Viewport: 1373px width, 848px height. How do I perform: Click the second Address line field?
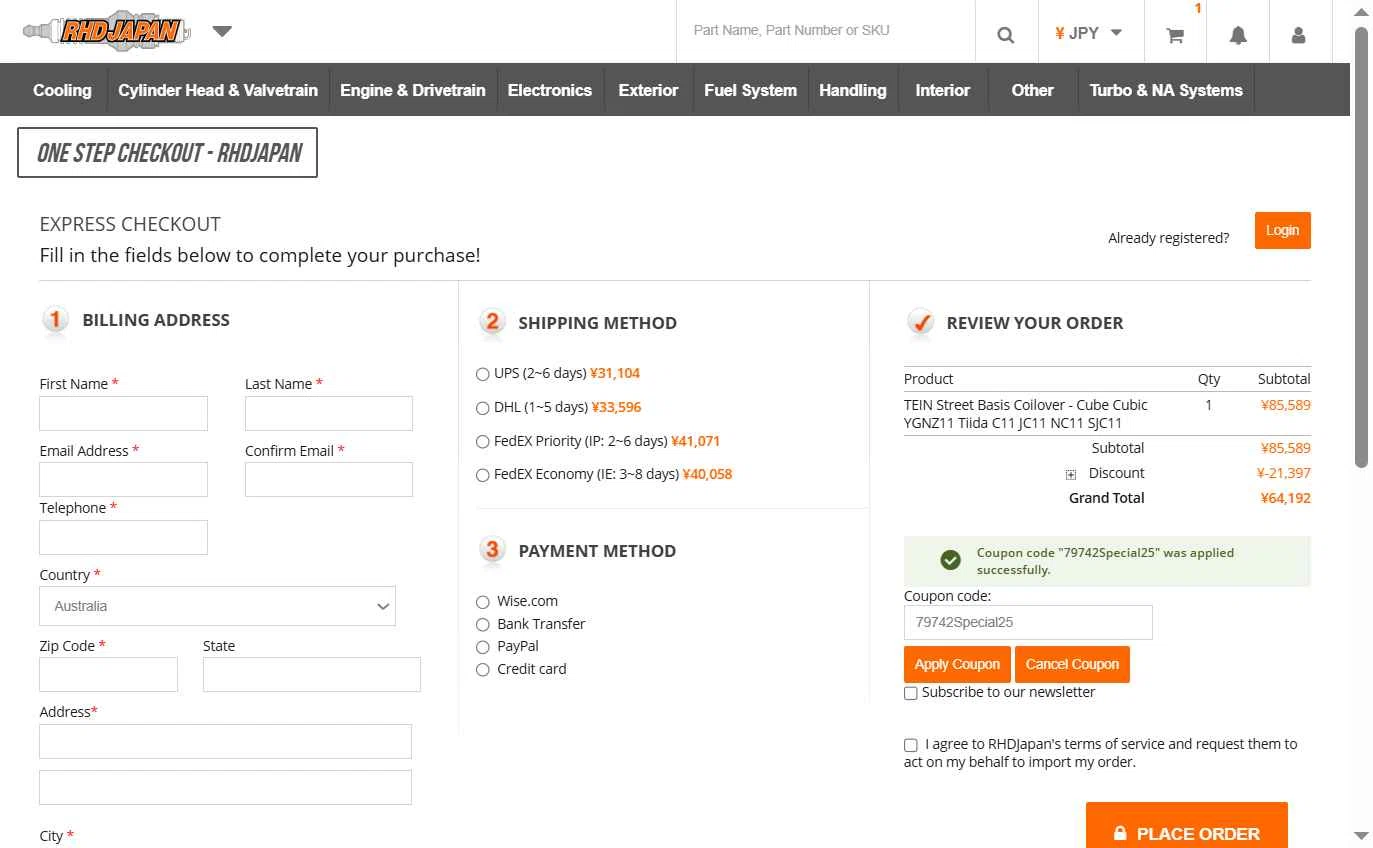[225, 787]
